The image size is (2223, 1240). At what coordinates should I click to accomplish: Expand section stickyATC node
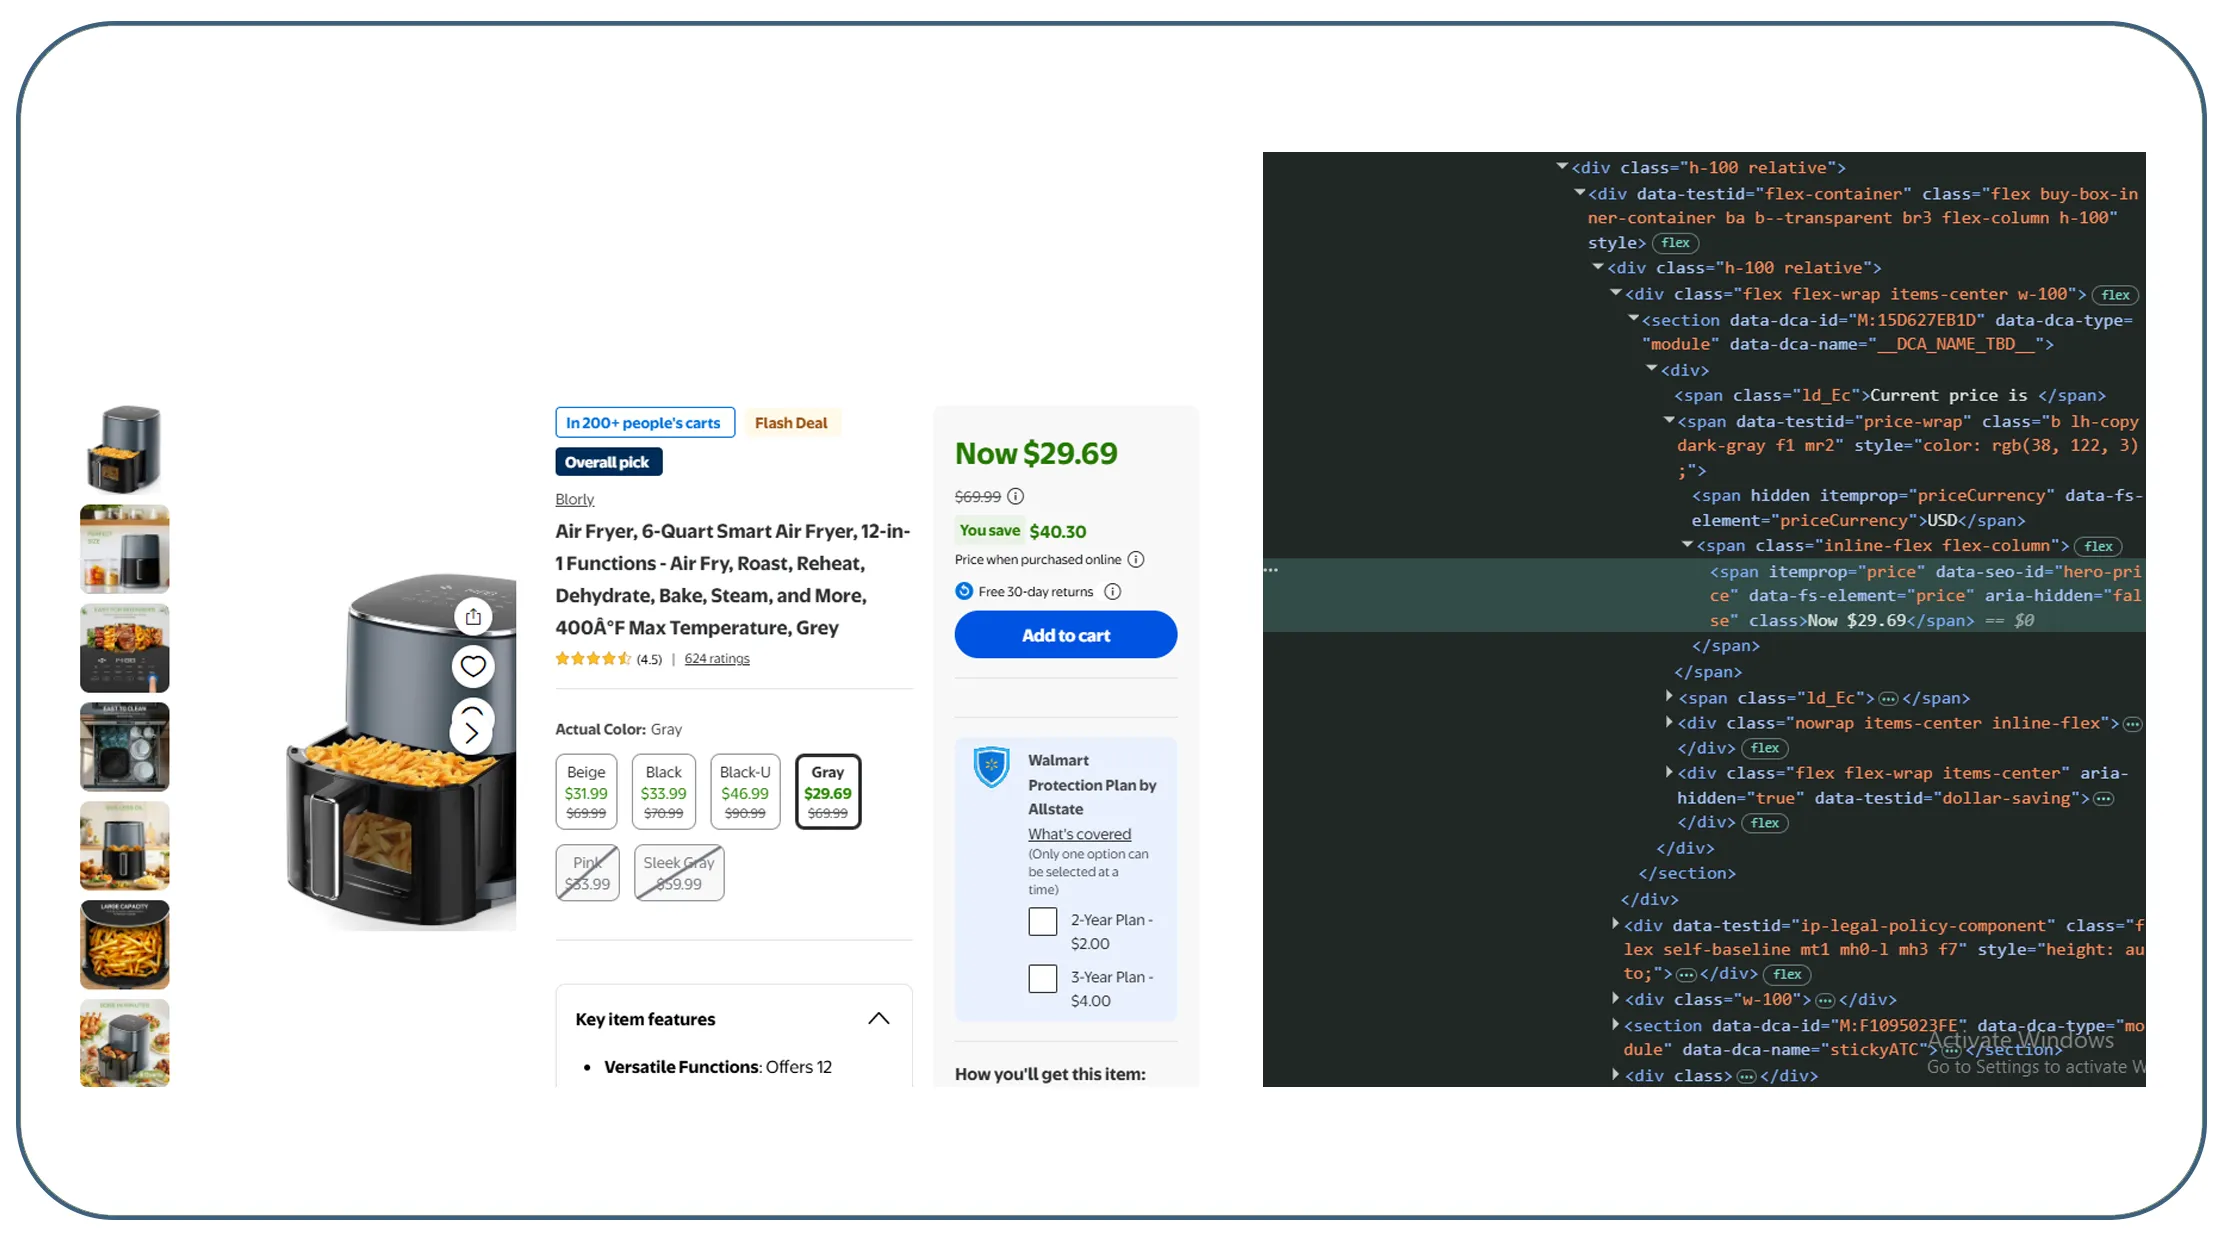point(1616,1025)
